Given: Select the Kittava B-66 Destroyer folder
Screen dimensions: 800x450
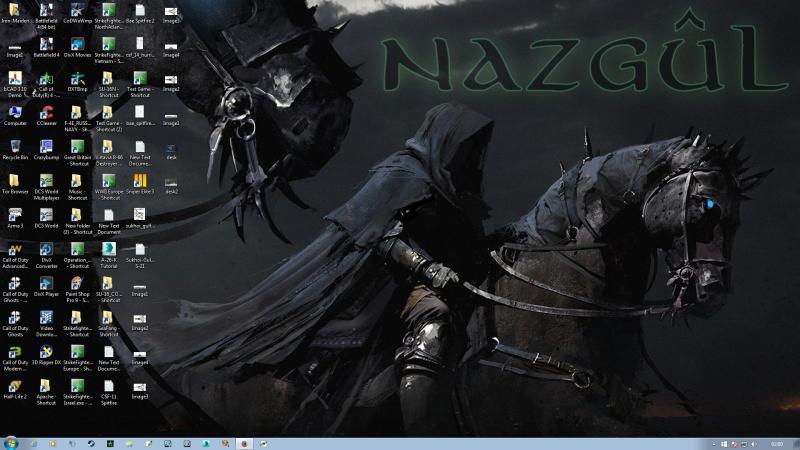Looking at the screenshot, I should [109, 153].
